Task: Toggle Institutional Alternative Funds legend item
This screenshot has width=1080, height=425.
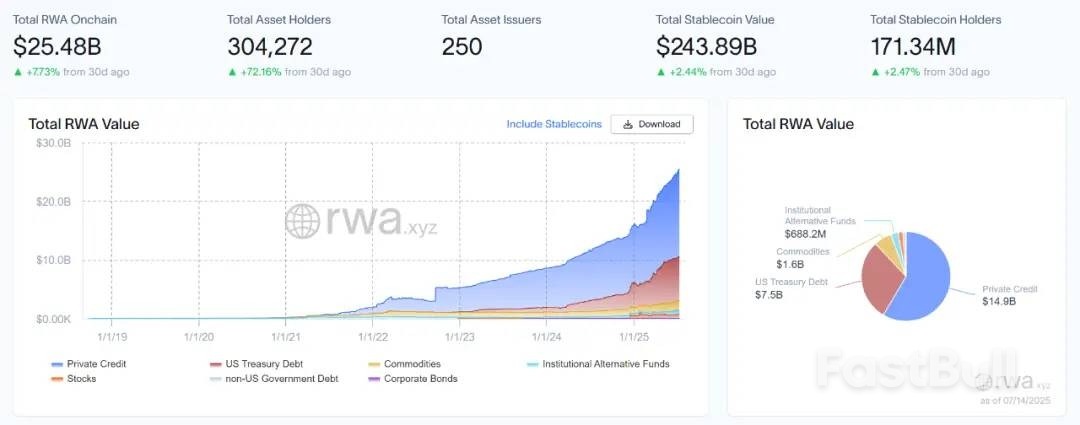Action: point(598,364)
